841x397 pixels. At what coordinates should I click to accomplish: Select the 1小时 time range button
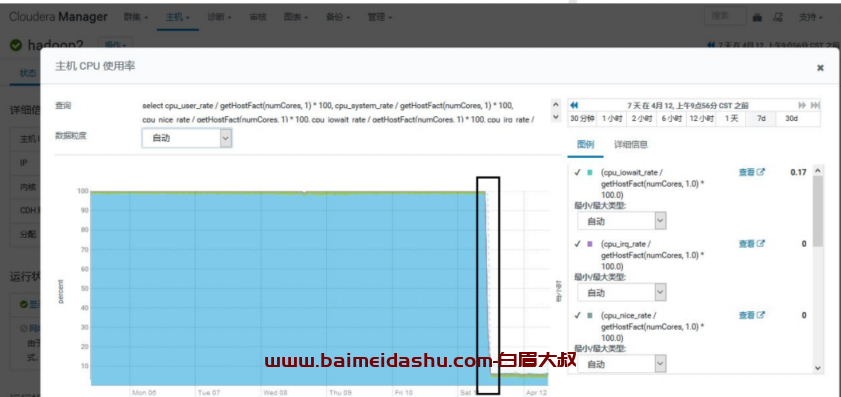click(x=612, y=118)
